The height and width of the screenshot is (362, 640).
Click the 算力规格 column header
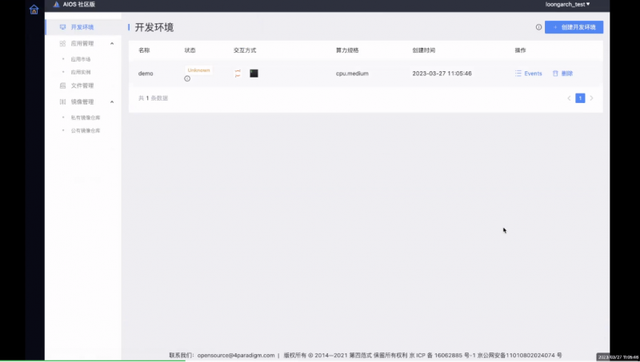(x=347, y=51)
